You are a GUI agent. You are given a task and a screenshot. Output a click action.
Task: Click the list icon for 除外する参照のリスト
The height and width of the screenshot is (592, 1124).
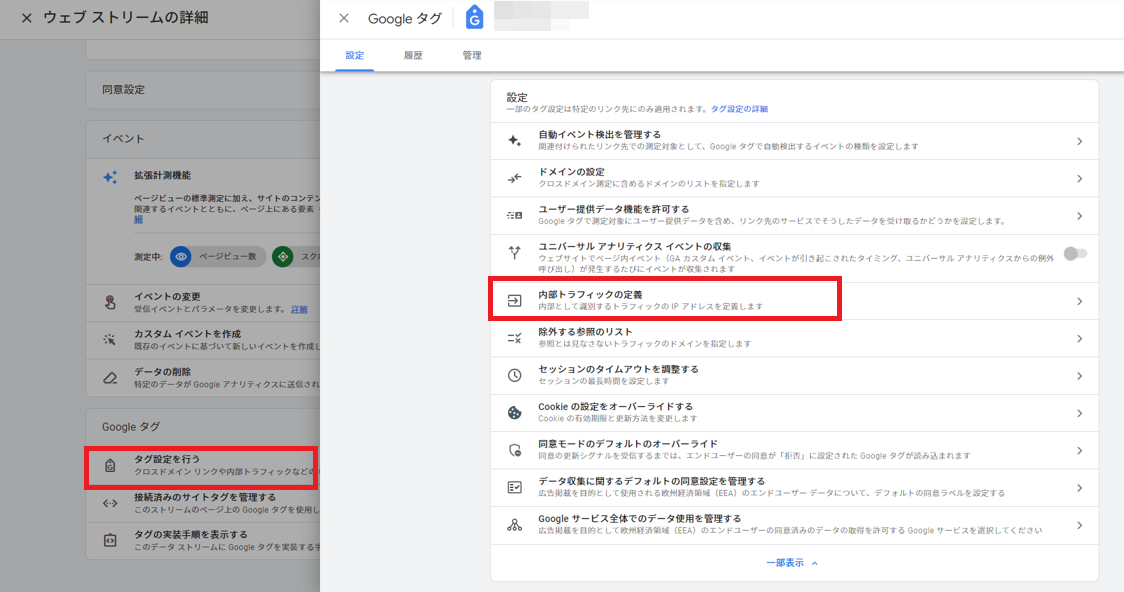514,338
